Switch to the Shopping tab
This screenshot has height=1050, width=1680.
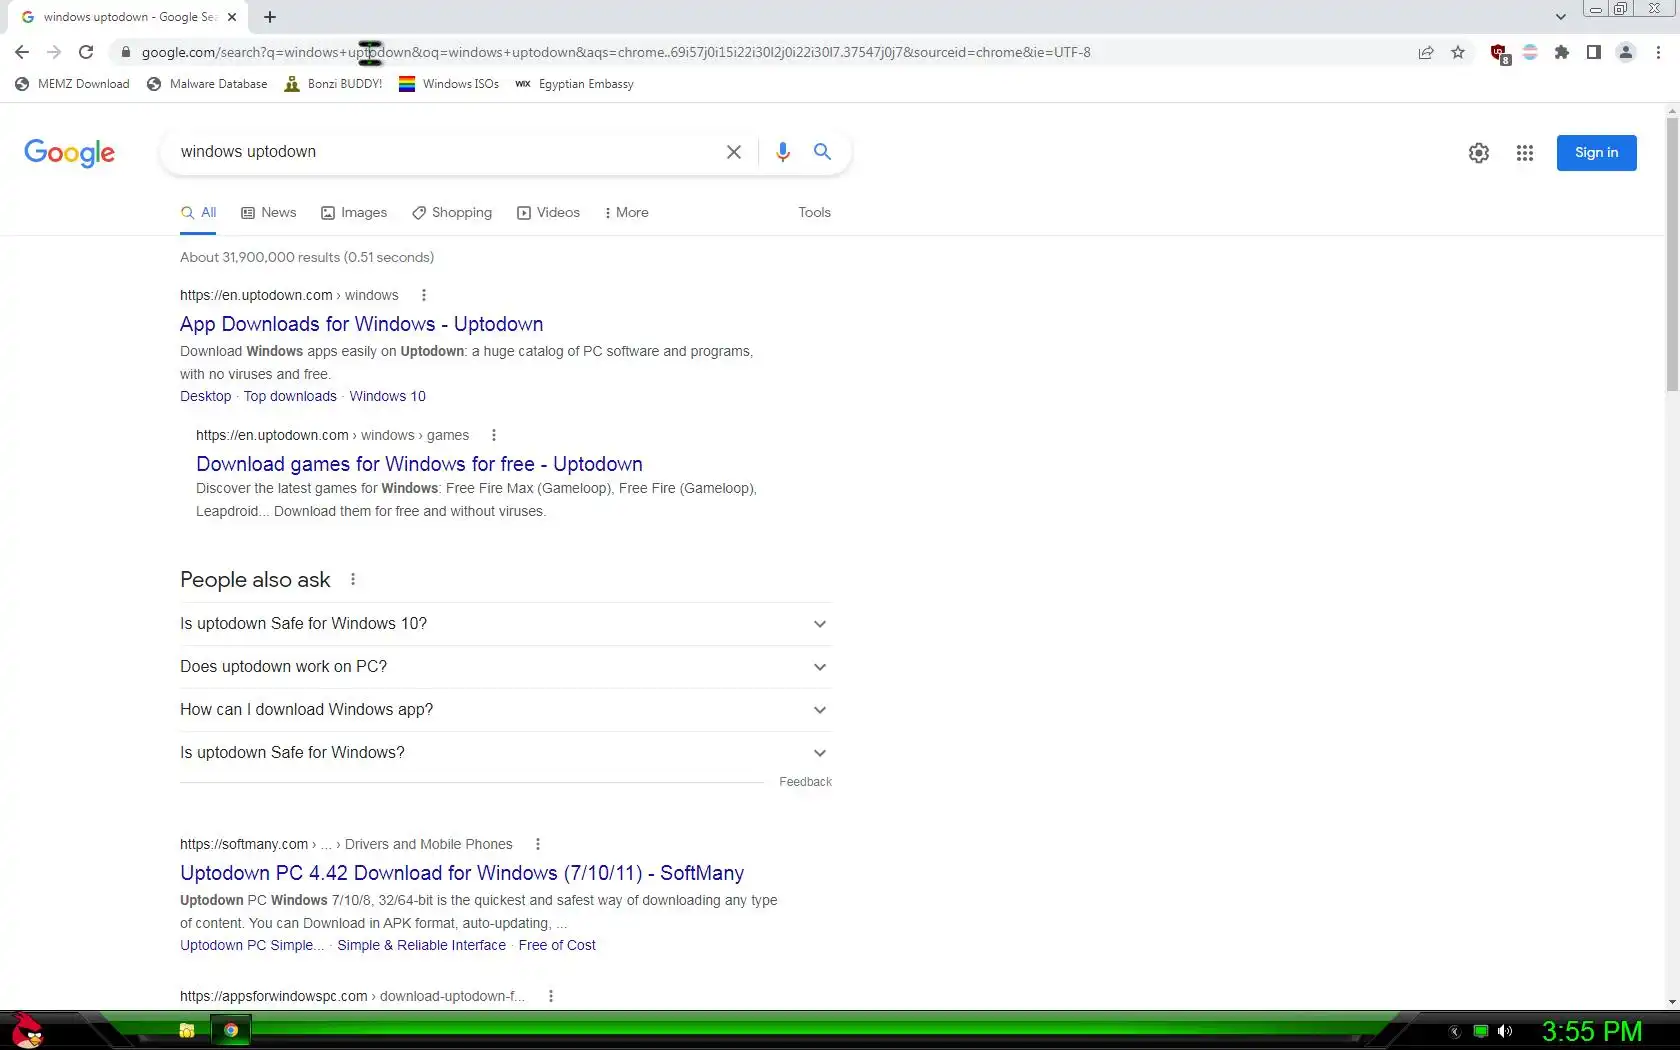point(452,212)
